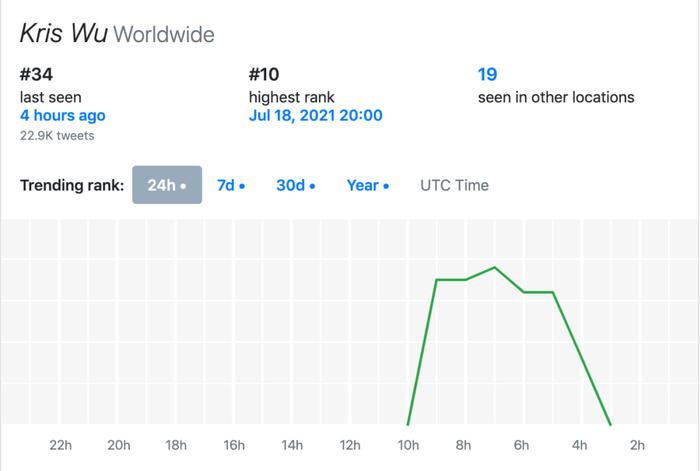The image size is (700, 471).
Task: Click the #34 last seen rank
Action: pos(36,74)
